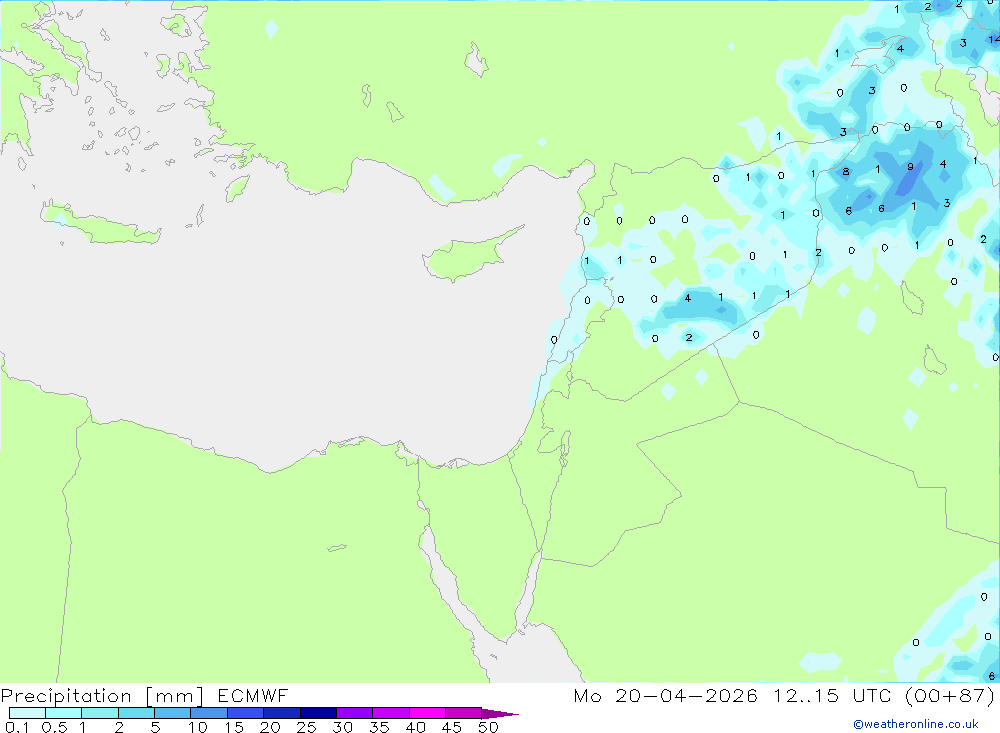Click the ECMWF model label
The height and width of the screenshot is (733, 1000).
pos(253,695)
